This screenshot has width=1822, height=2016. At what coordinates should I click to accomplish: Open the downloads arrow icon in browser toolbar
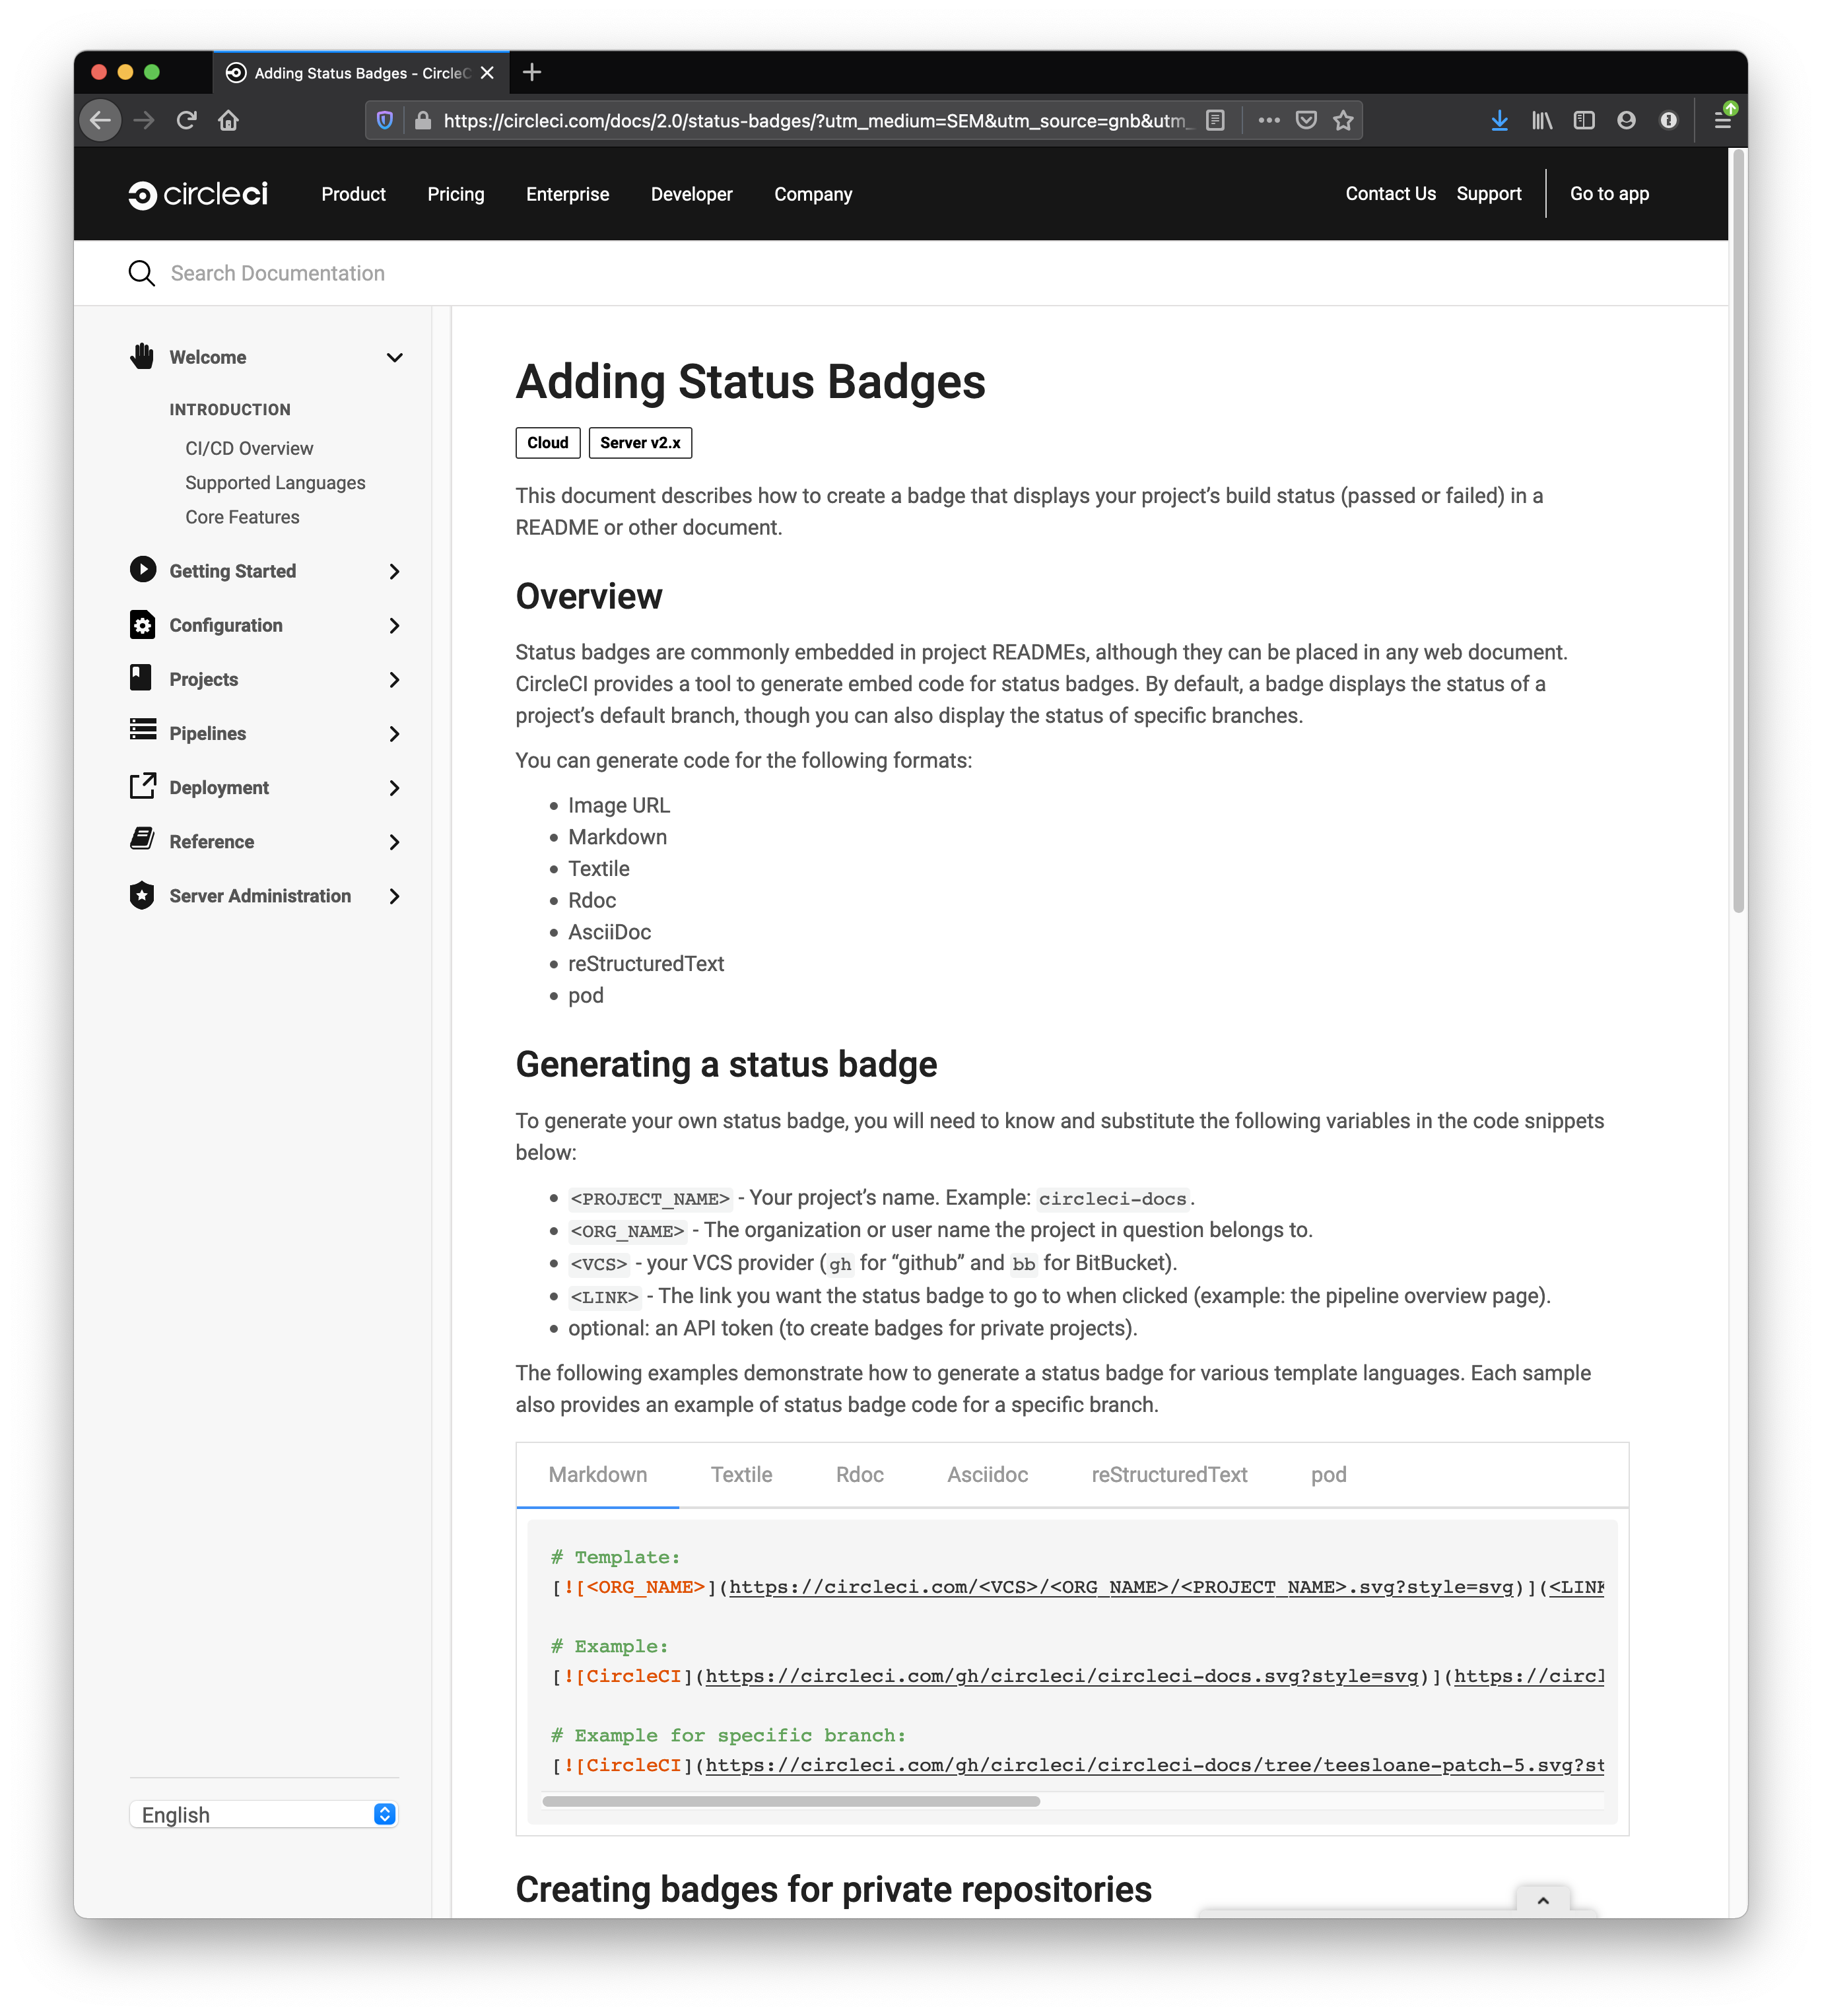pyautogui.click(x=1499, y=119)
